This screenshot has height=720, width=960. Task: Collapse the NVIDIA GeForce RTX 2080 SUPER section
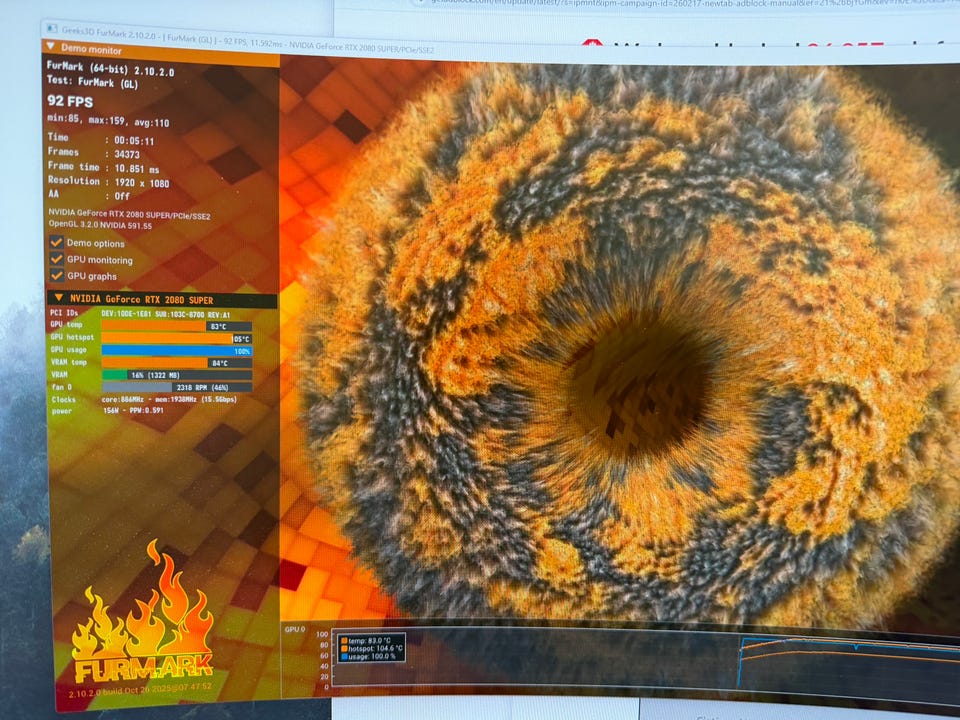coord(59,298)
